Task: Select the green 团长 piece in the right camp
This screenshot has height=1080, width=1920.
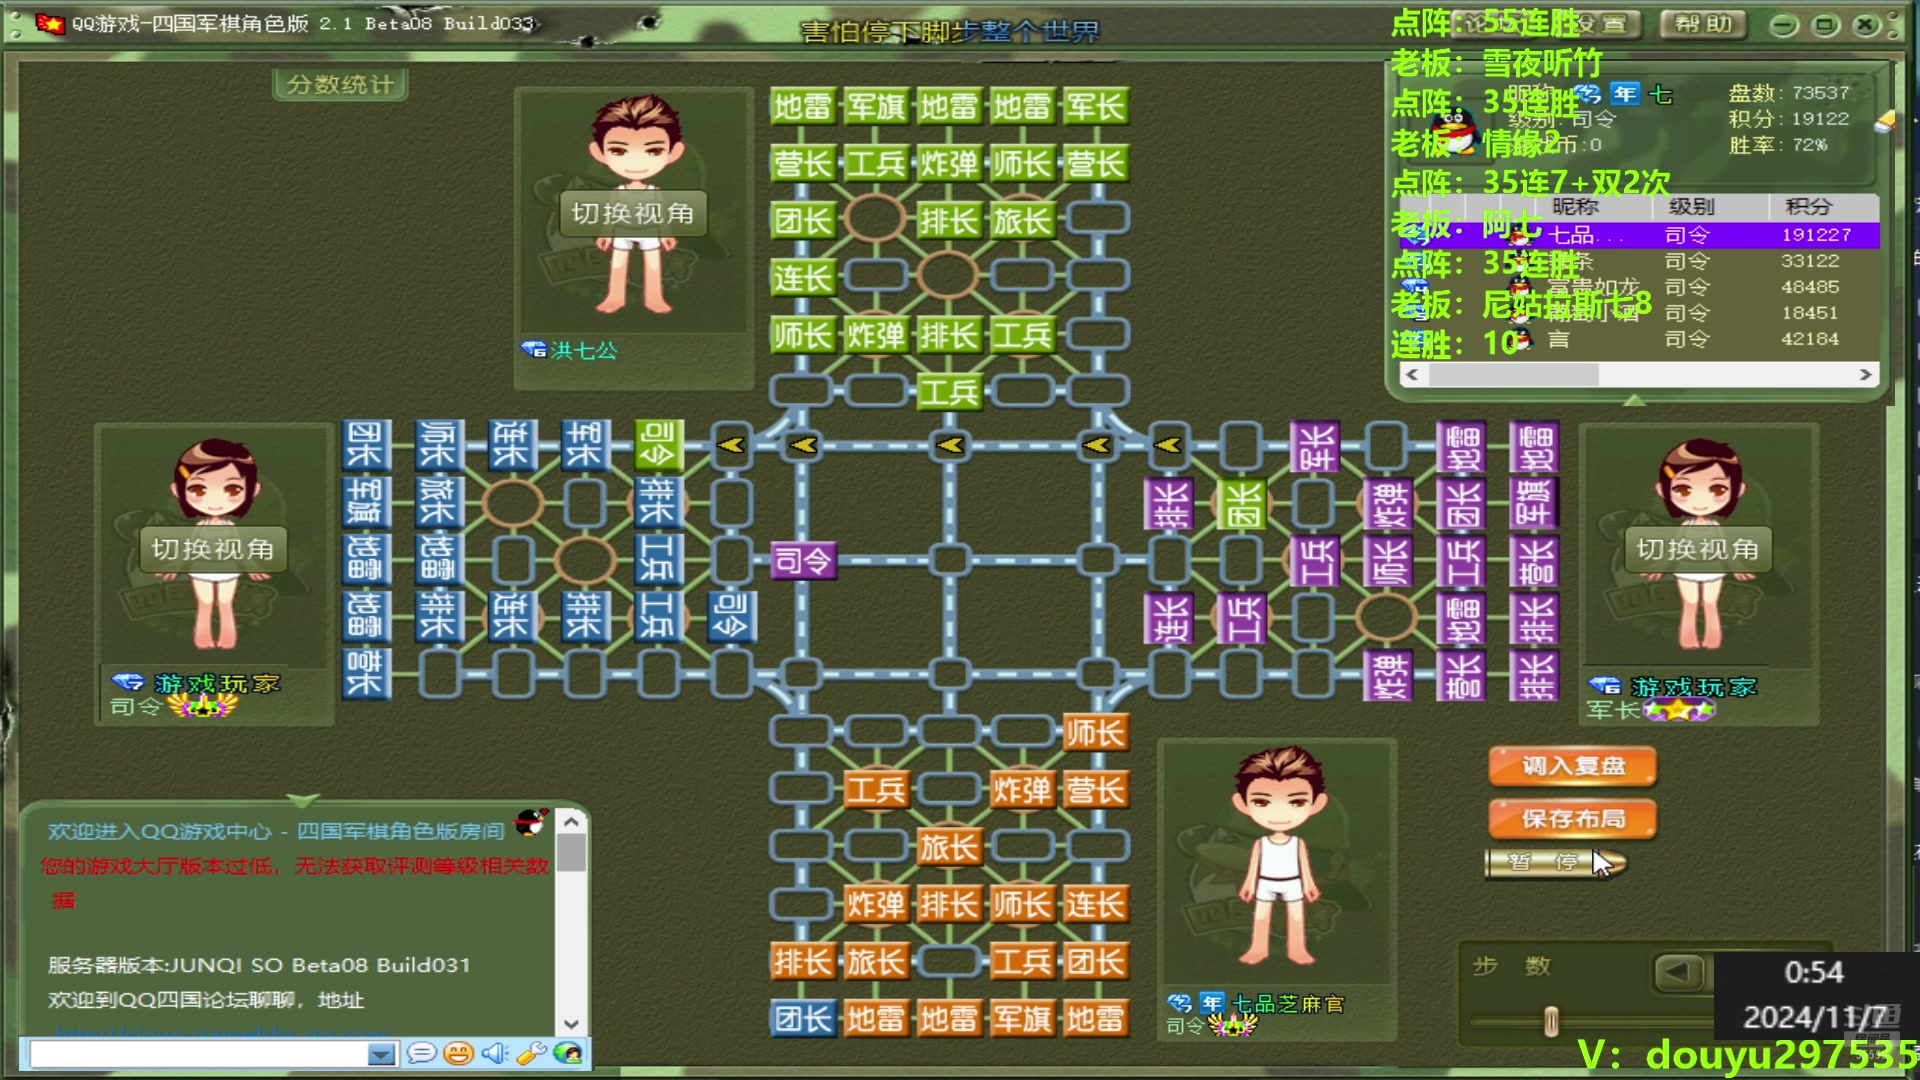Action: (x=1241, y=503)
